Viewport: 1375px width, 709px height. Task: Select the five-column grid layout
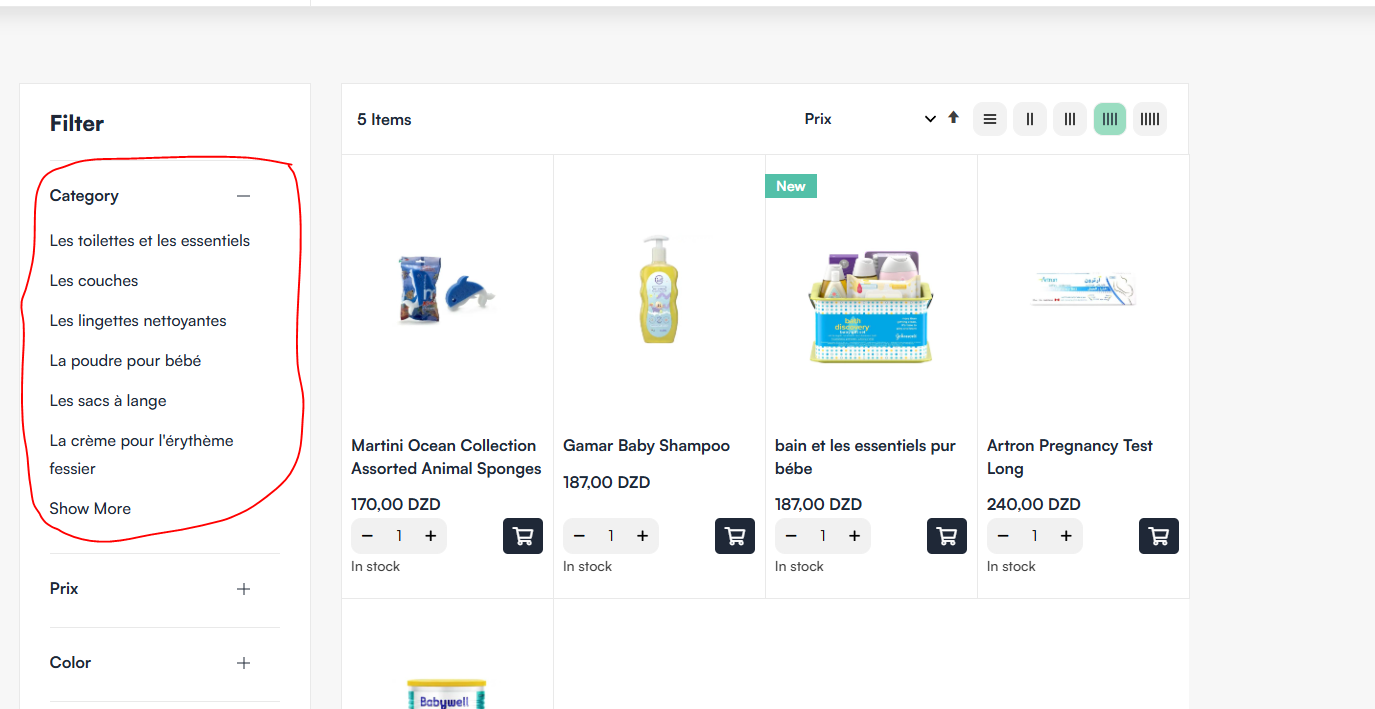pos(1149,118)
